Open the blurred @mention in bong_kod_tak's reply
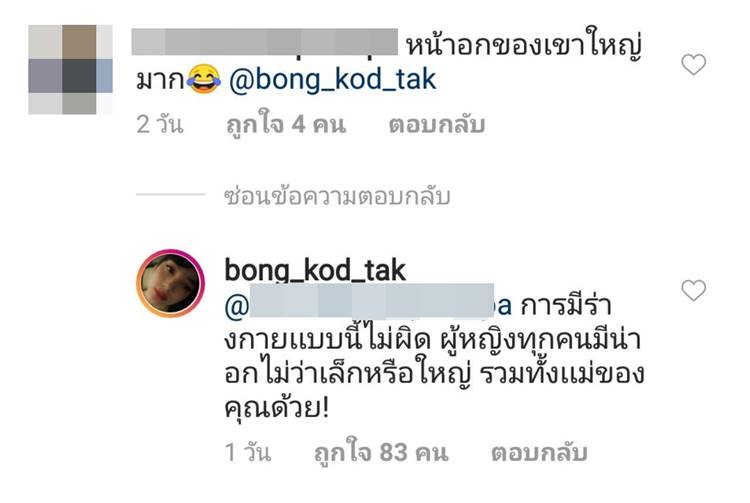Viewport: 750px width, 503px height. 368,305
